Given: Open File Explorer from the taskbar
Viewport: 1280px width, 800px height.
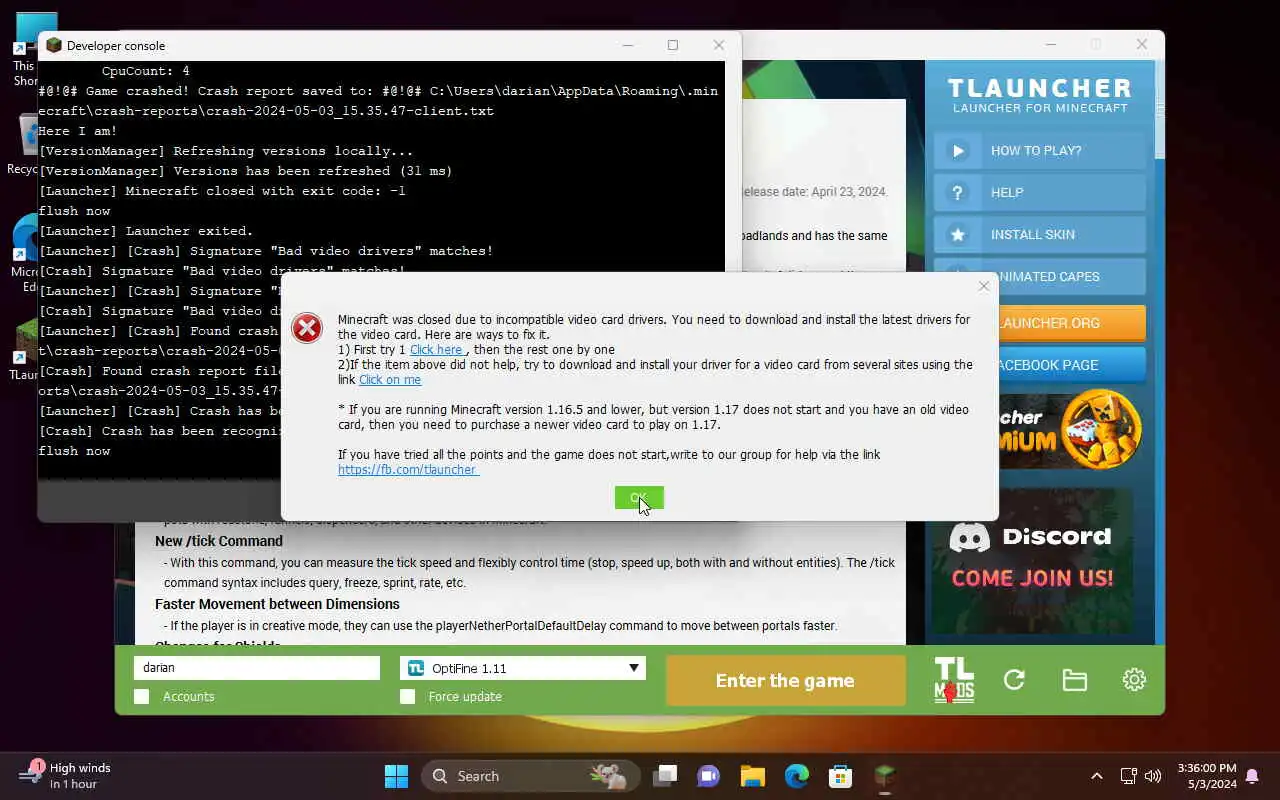Looking at the screenshot, I should [753, 776].
